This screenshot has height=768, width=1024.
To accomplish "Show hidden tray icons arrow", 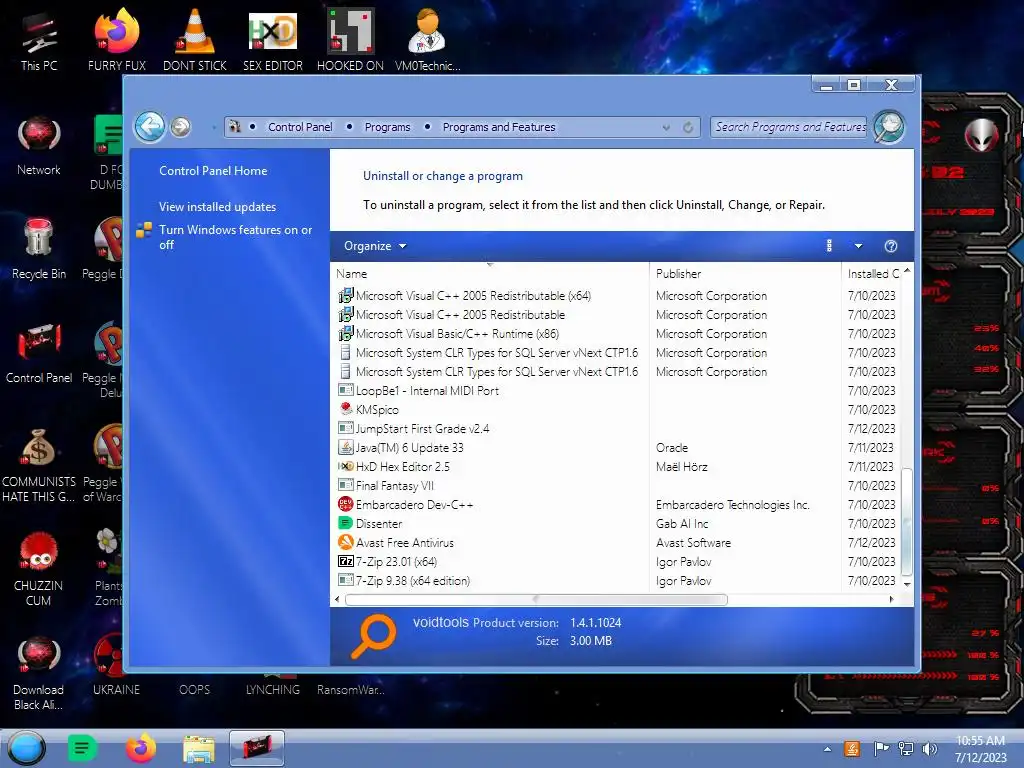I will [827, 749].
